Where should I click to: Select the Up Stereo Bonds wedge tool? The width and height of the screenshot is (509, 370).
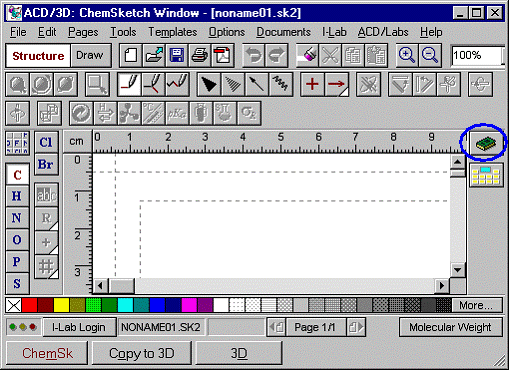pyautogui.click(x=209, y=84)
